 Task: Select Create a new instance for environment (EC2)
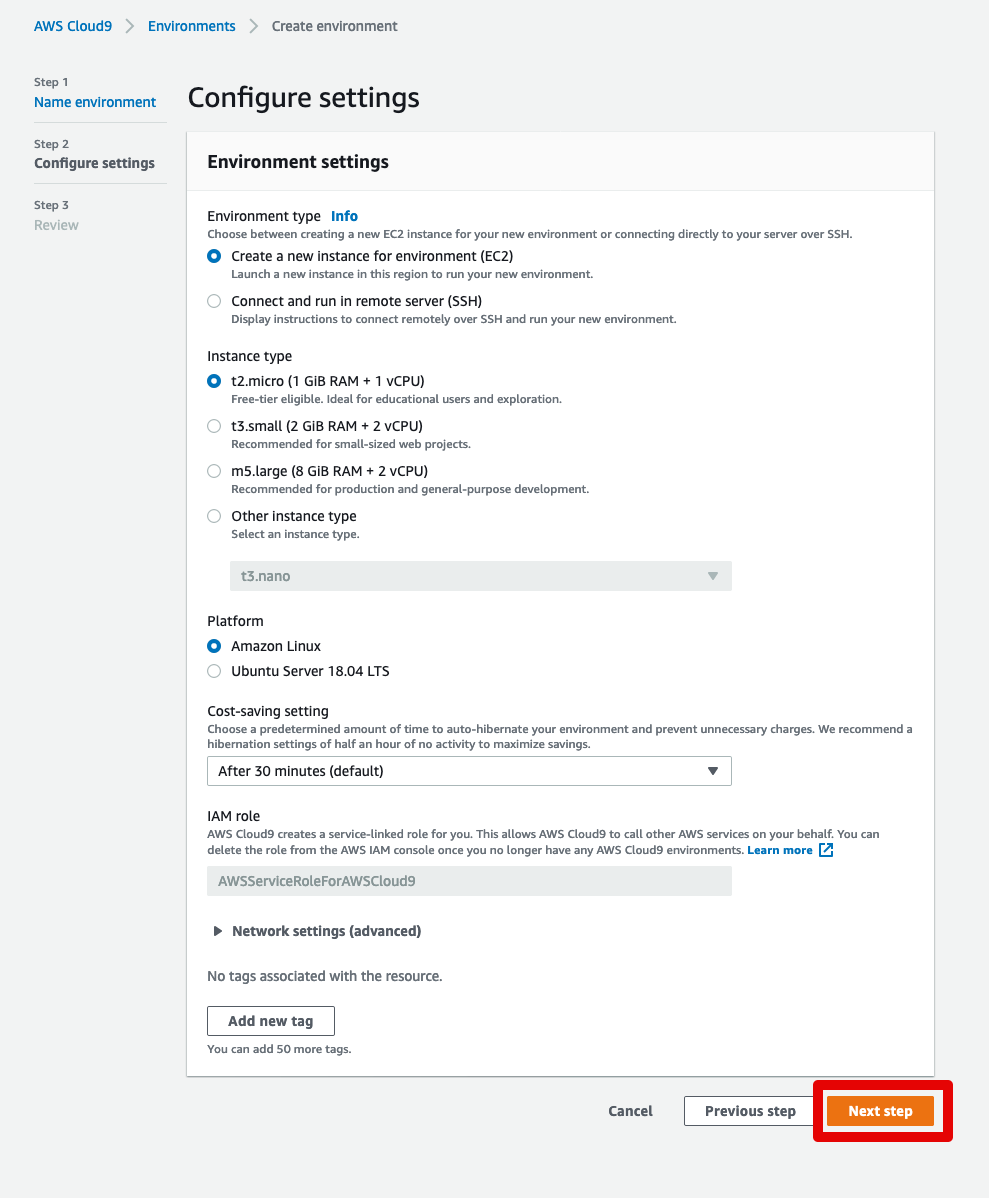pyautogui.click(x=213, y=255)
